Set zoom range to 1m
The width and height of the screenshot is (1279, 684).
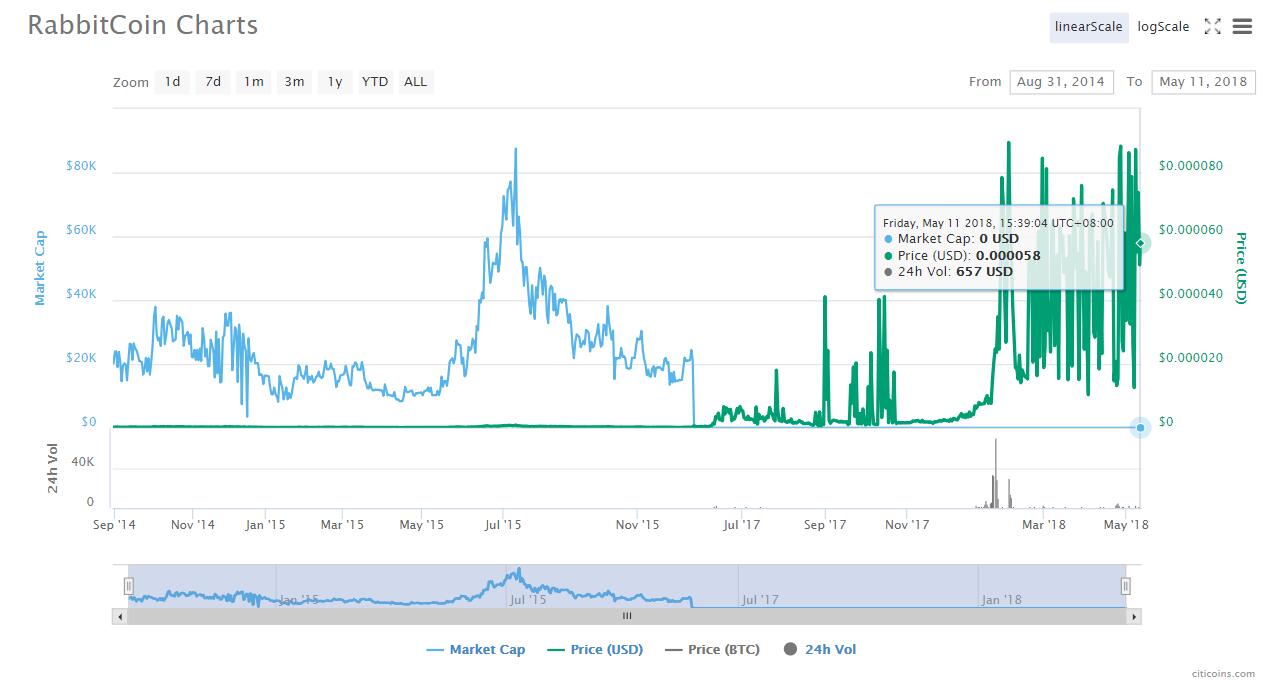[254, 82]
